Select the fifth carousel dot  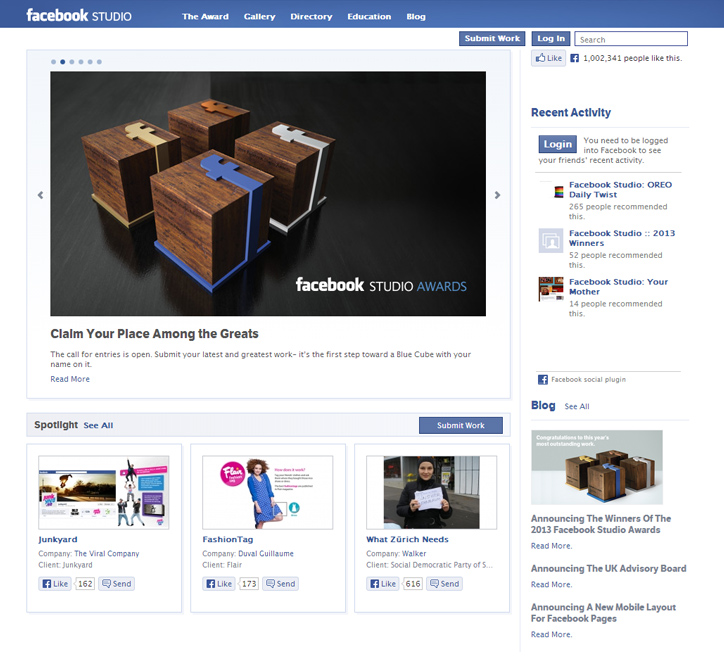tap(90, 61)
